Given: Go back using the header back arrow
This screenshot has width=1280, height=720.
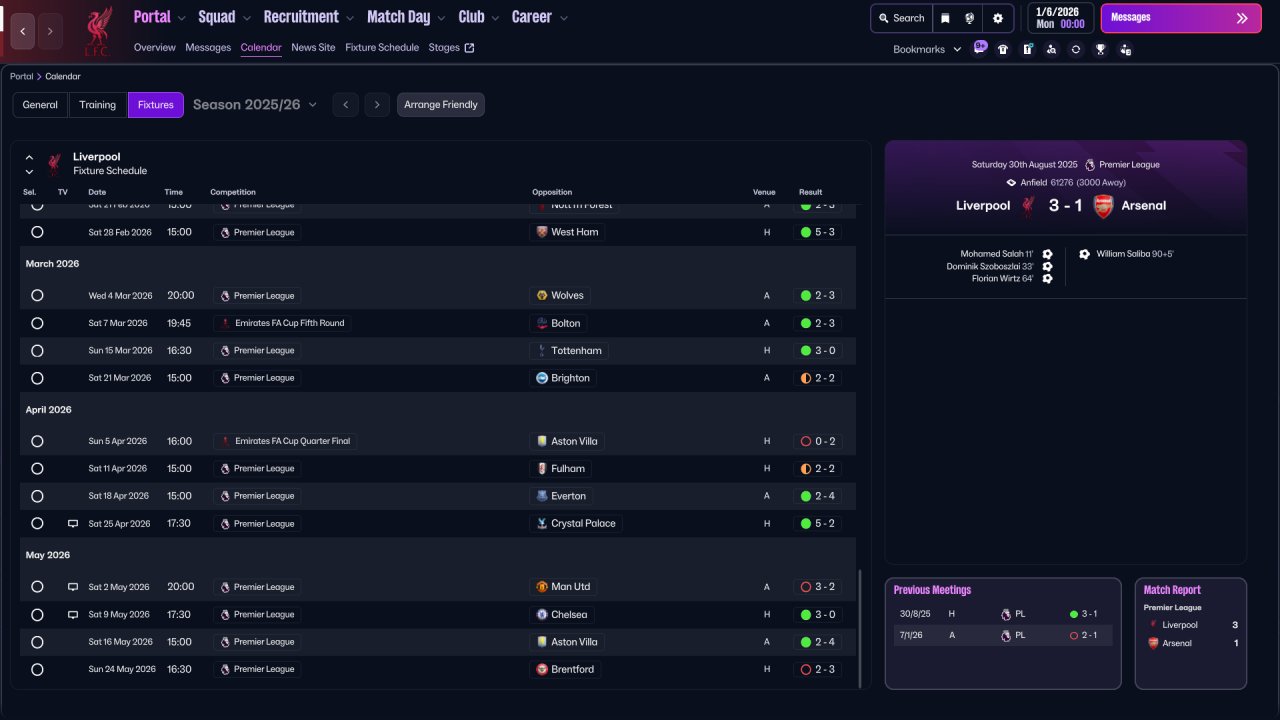Looking at the screenshot, I should (x=23, y=31).
